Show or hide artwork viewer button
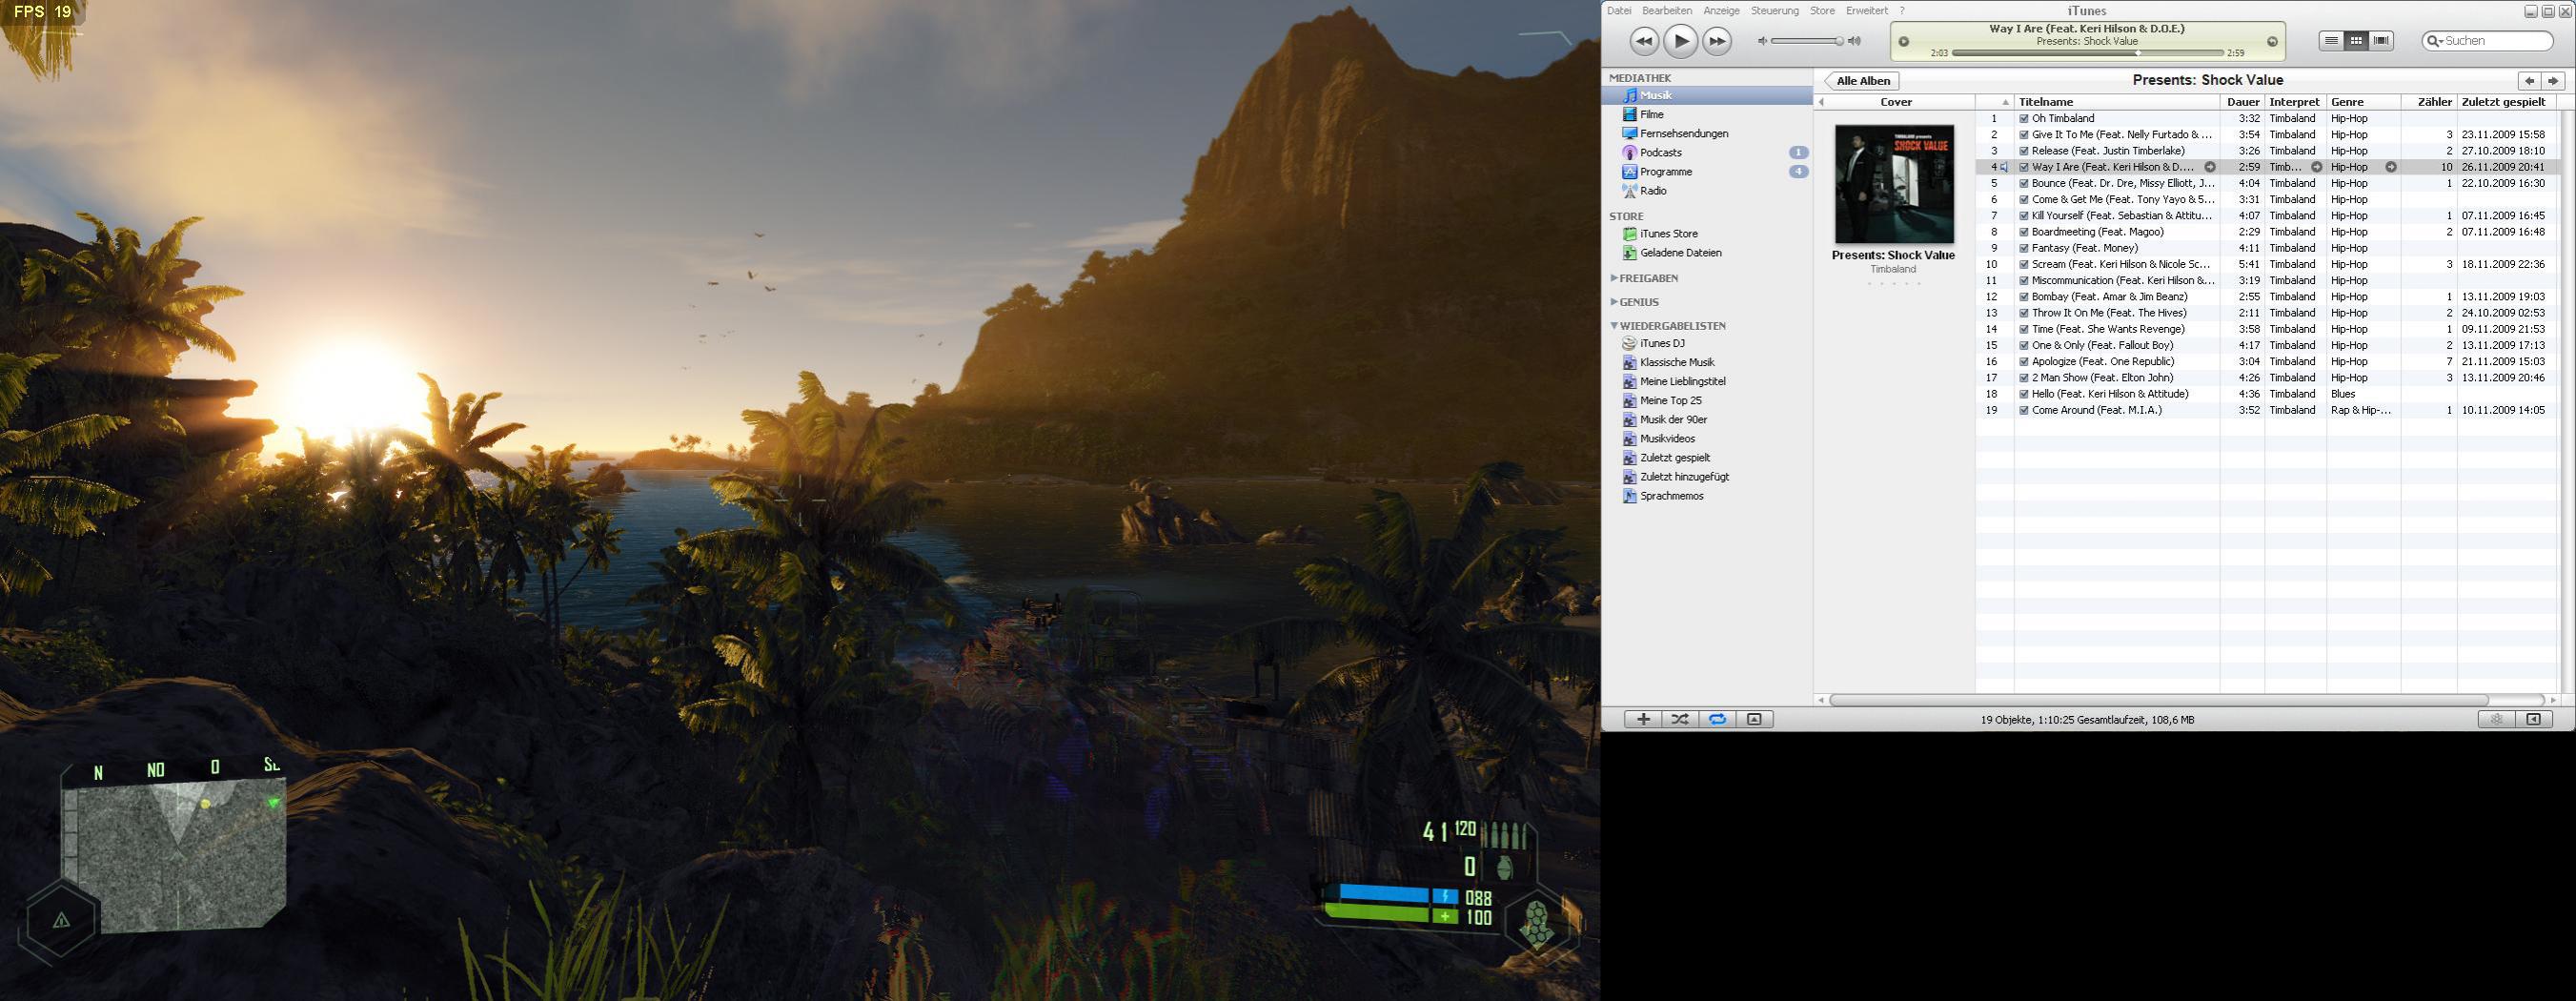 click(1754, 719)
